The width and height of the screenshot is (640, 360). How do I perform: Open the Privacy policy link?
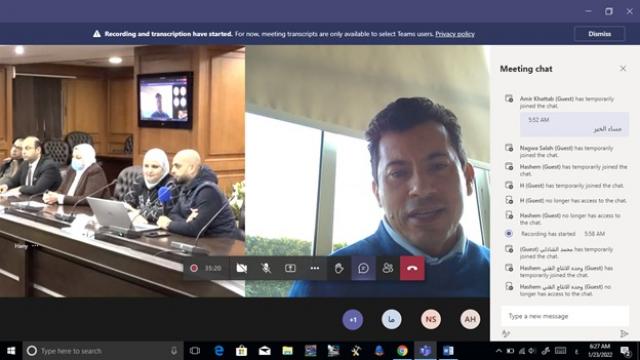[455, 34]
